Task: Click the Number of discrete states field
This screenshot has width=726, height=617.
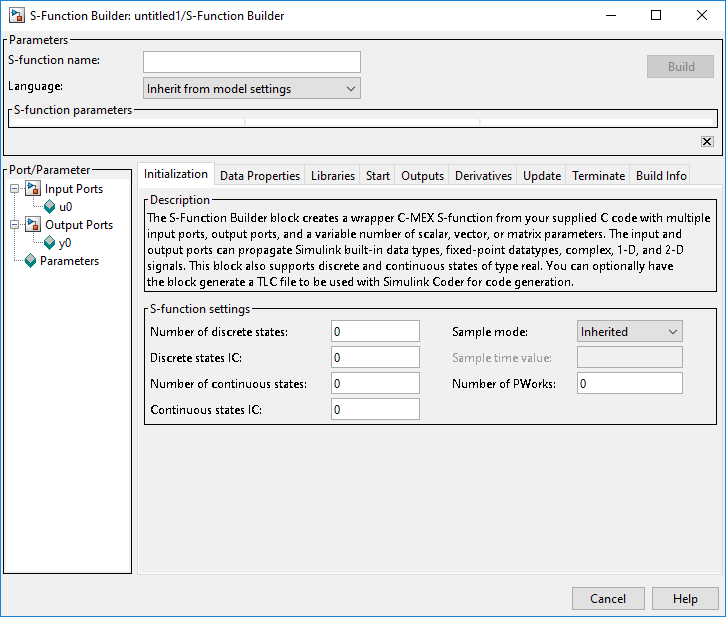Action: point(376,331)
